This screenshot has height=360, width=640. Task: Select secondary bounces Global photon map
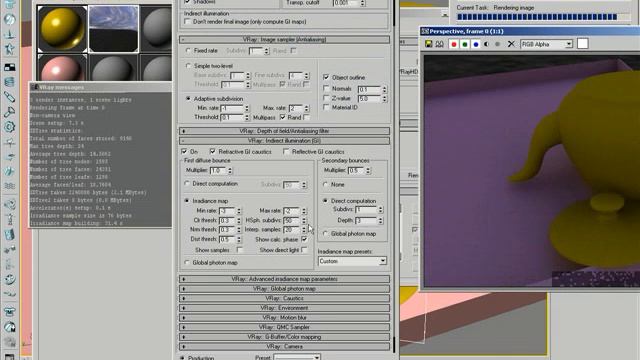pyautogui.click(x=325, y=234)
